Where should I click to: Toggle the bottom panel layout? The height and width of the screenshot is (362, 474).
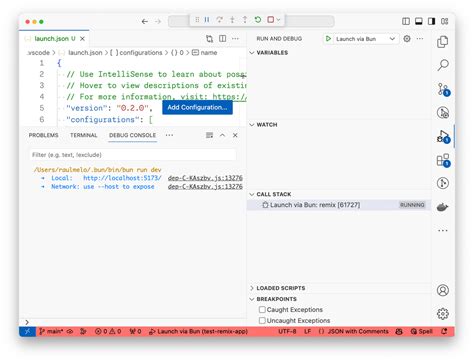419,21
